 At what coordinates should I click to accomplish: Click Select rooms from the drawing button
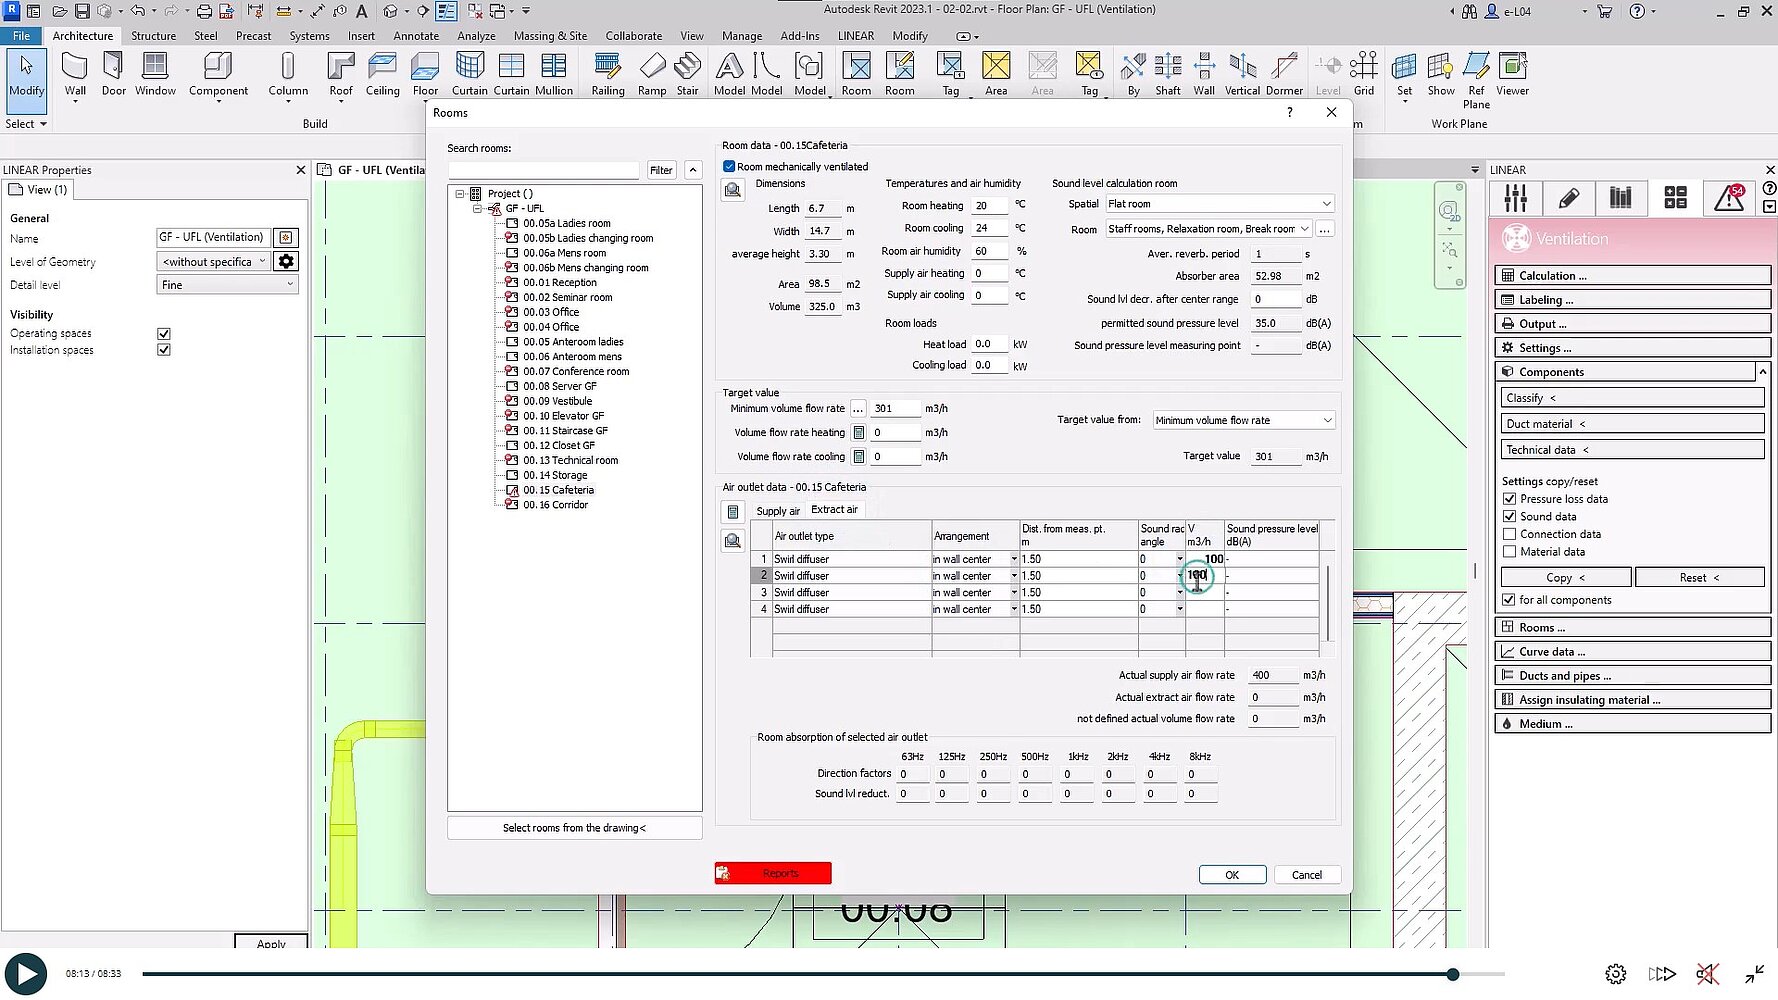tap(574, 828)
